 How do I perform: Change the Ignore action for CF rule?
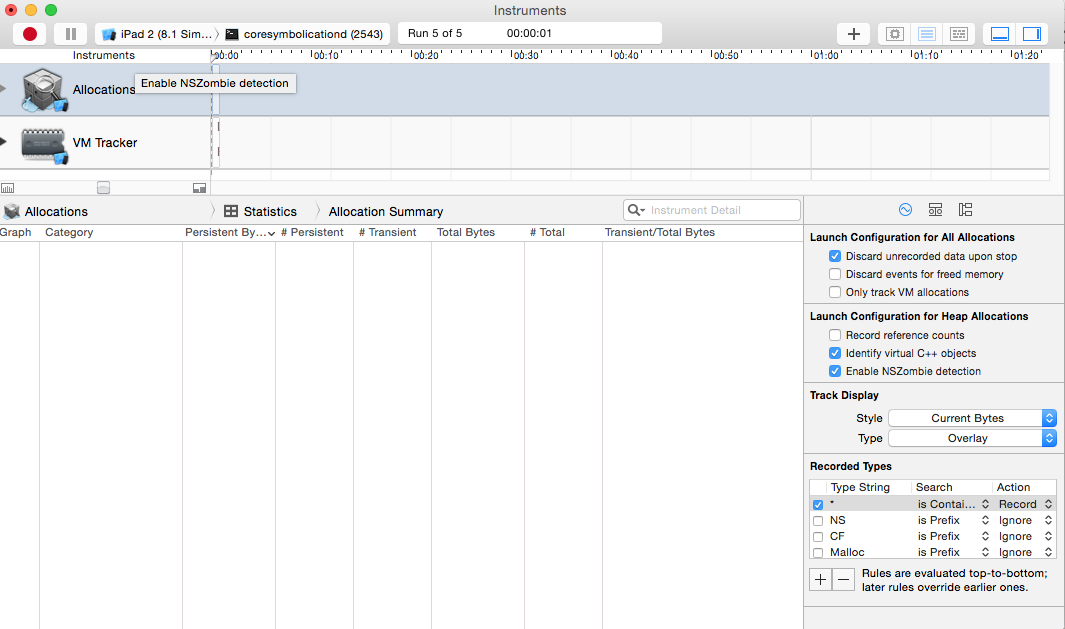click(x=1025, y=536)
